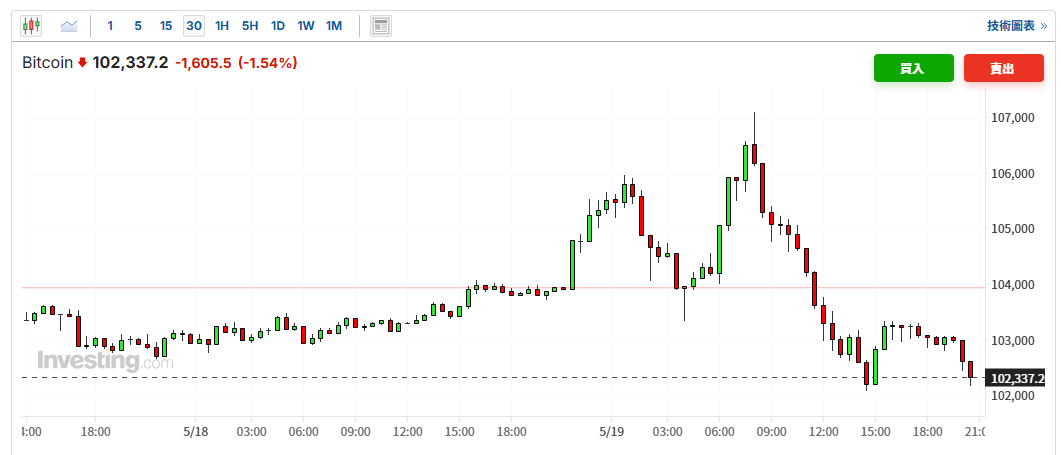The width and height of the screenshot is (1061, 455).
Task: Select the candlestick chart type icon
Action: [x=31, y=26]
